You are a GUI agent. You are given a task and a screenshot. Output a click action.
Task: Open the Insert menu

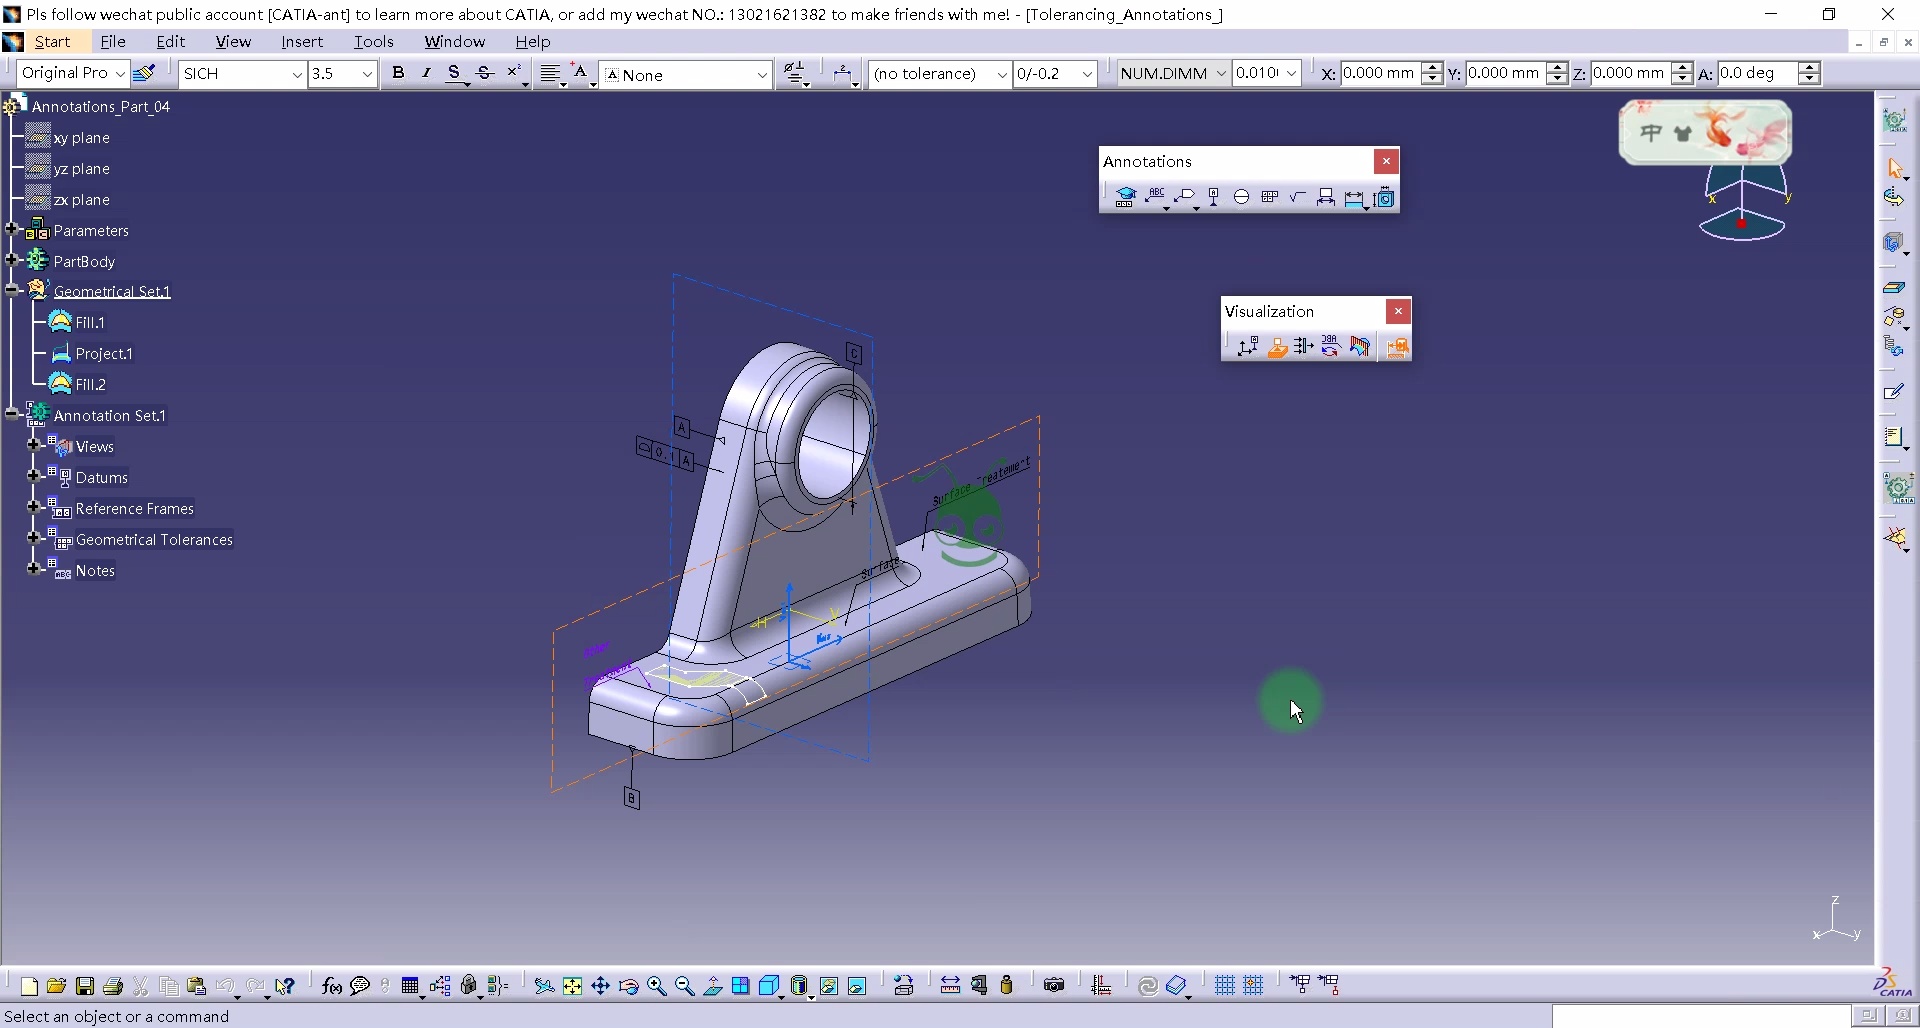(301, 42)
